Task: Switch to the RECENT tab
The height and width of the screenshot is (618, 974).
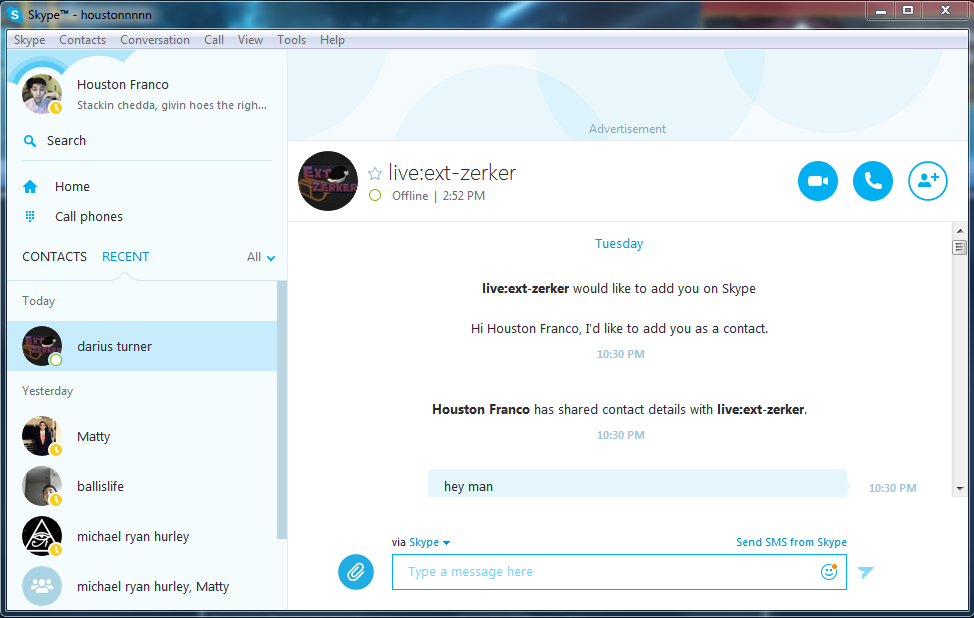Action: coord(125,257)
